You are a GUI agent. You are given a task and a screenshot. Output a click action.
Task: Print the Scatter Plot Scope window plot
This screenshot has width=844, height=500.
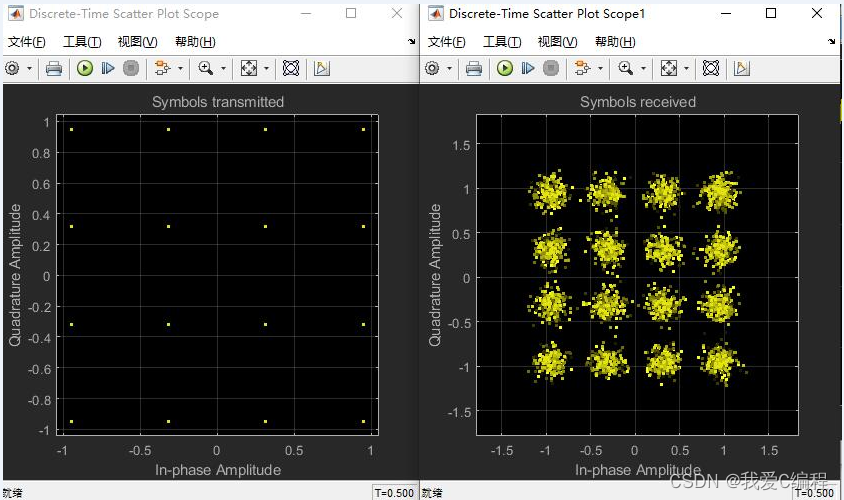pos(54,68)
